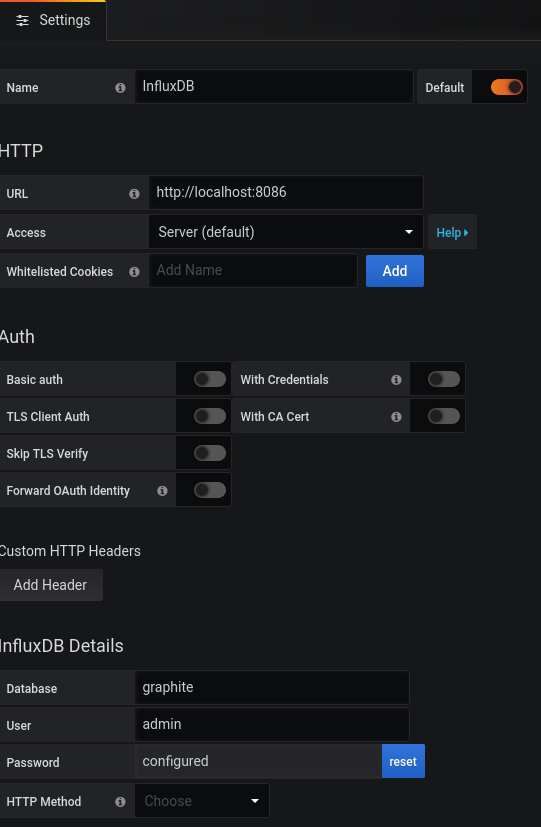Click the HTTP Method label

click(x=44, y=802)
